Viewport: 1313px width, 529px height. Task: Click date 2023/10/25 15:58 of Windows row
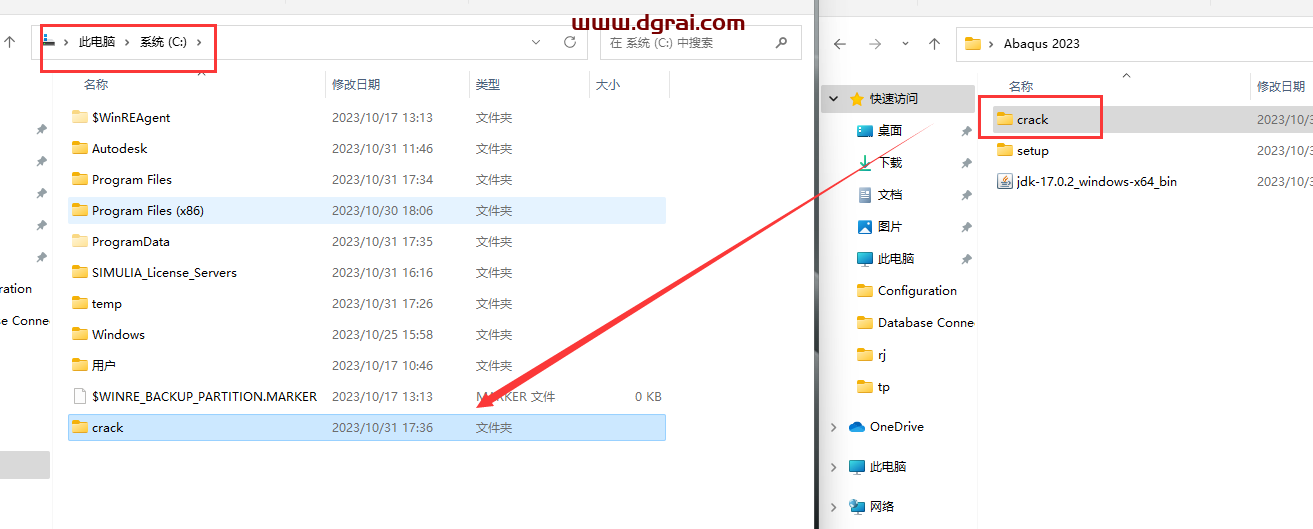tap(382, 334)
